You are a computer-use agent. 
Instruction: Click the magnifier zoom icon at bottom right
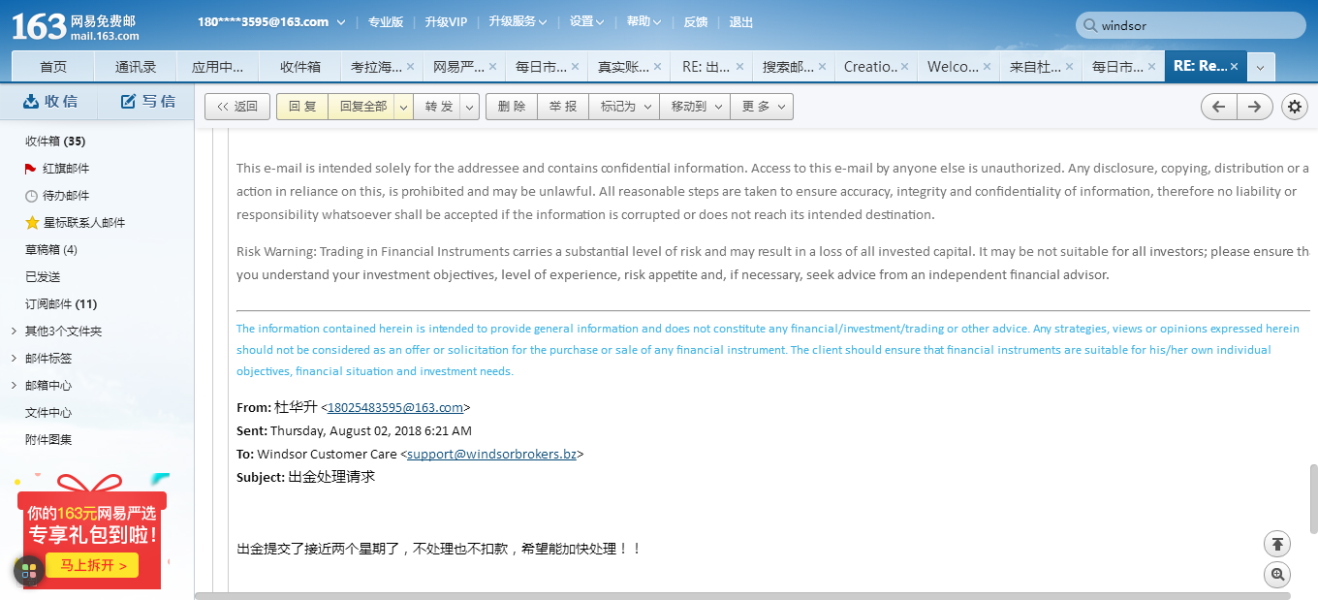pyautogui.click(x=1277, y=575)
